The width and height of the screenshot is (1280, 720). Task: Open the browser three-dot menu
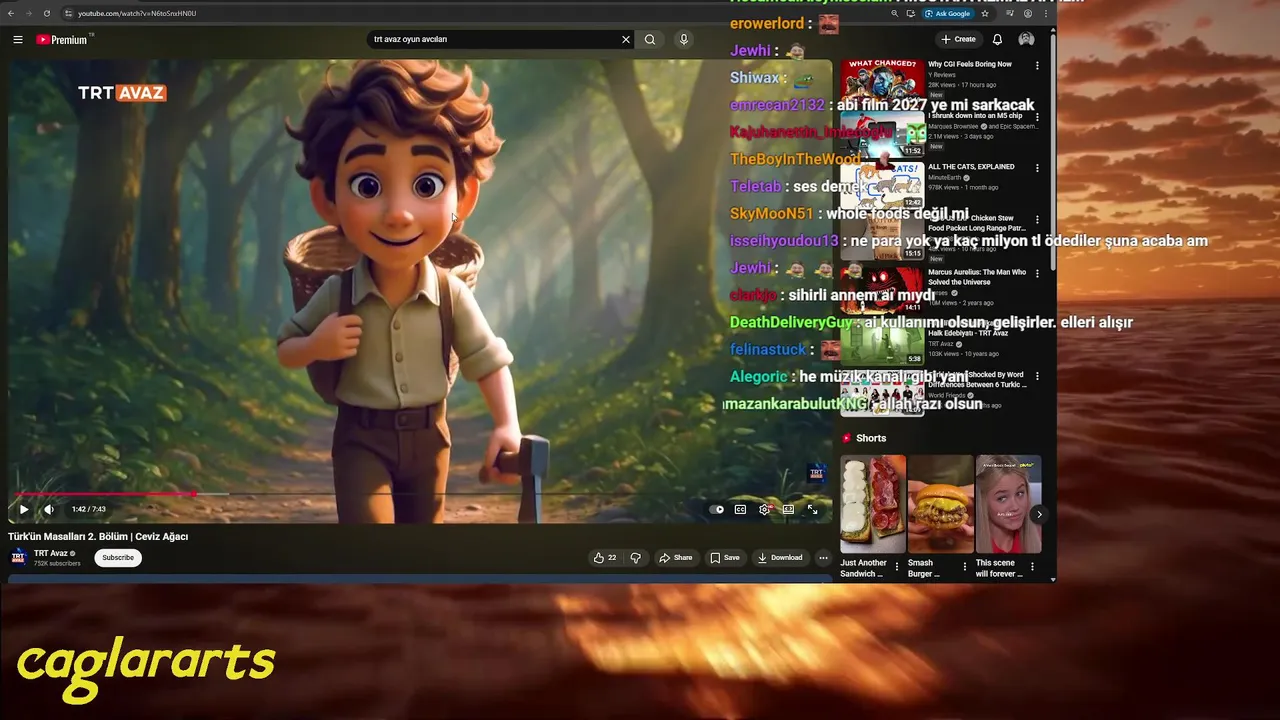click(1046, 13)
